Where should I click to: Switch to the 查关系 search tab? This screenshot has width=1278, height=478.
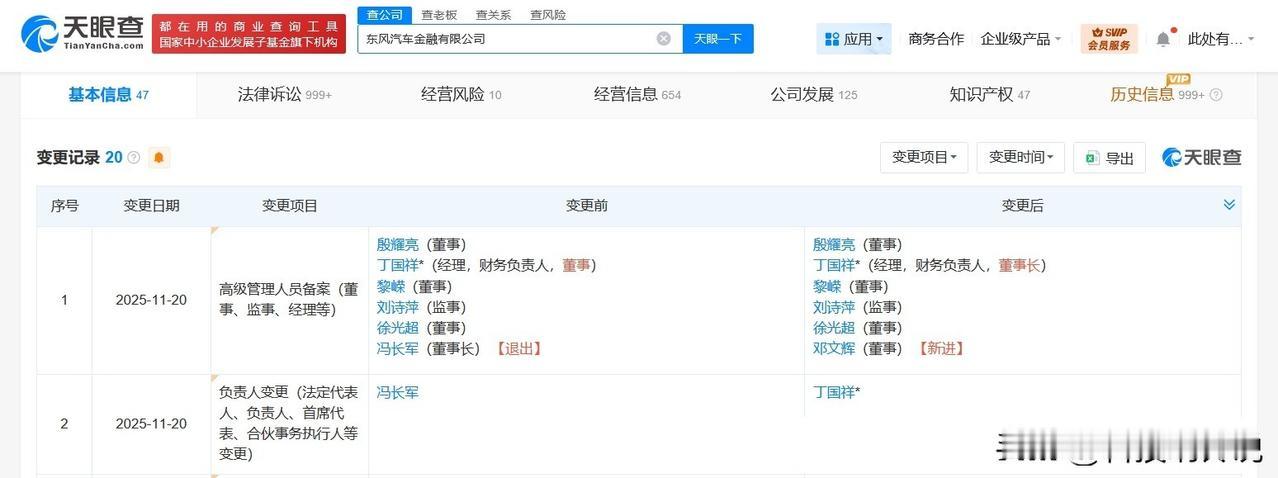pyautogui.click(x=493, y=15)
